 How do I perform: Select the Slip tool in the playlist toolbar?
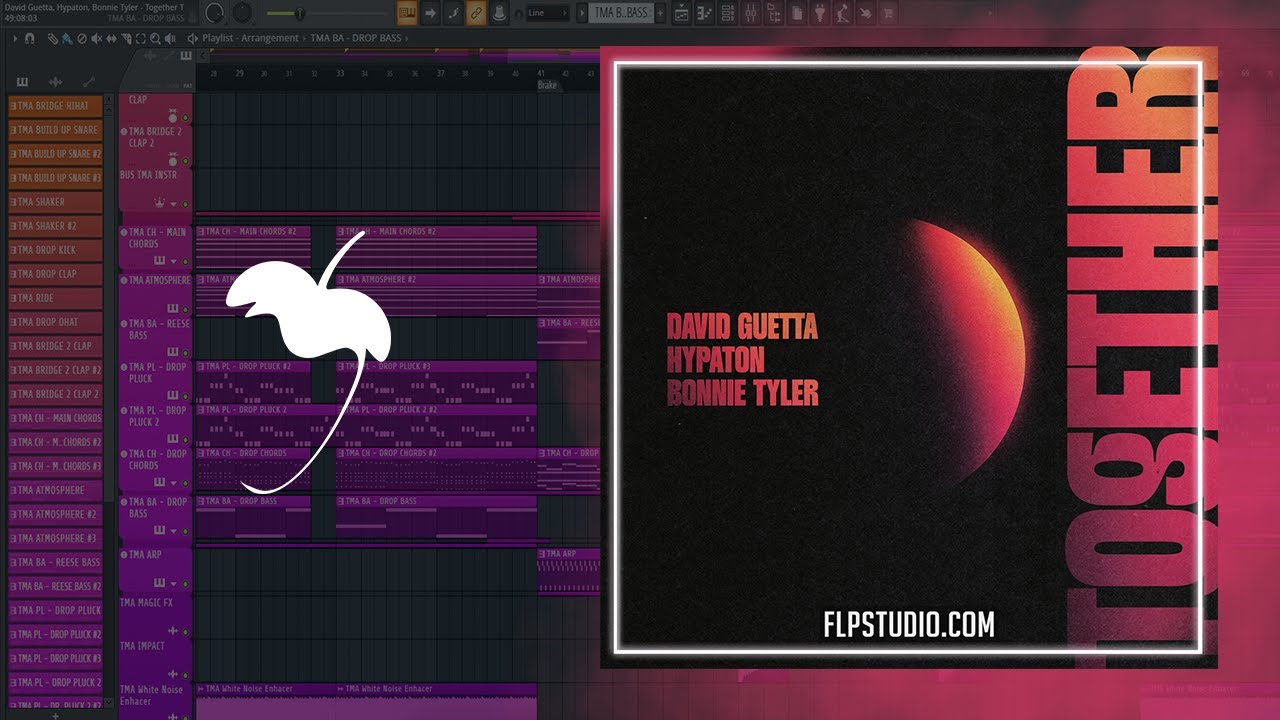click(111, 38)
